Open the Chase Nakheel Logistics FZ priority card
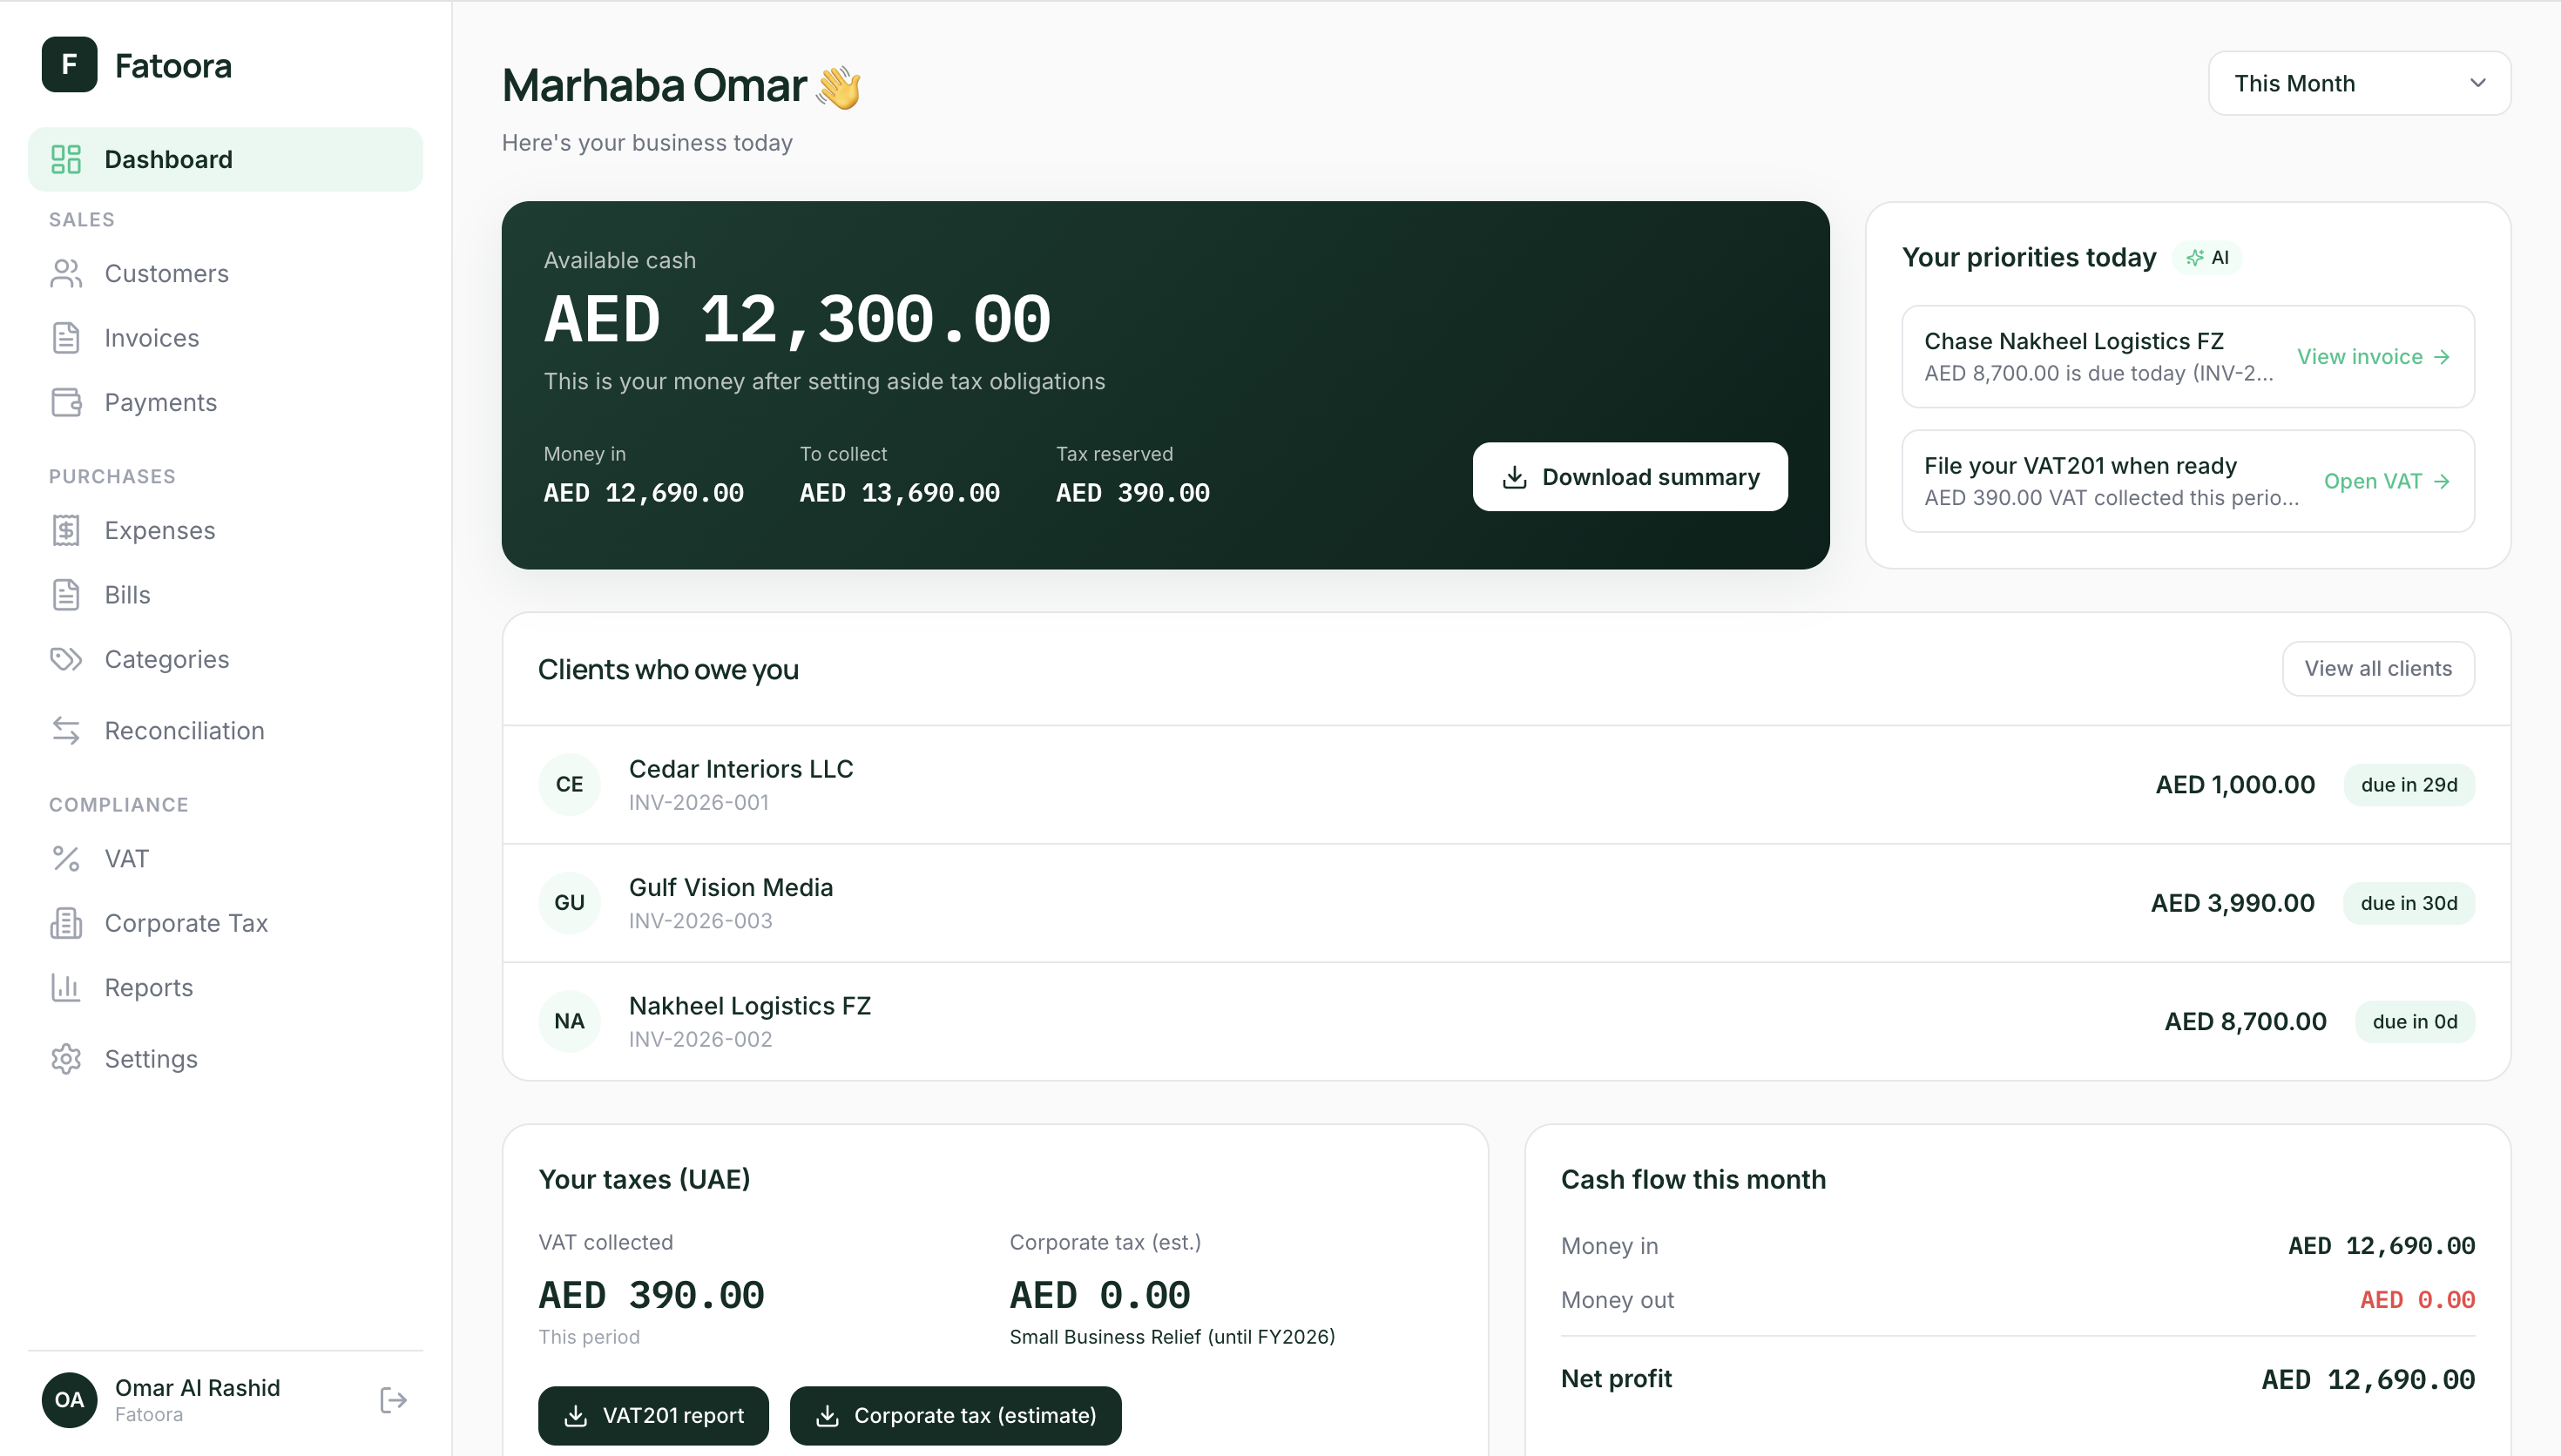The height and width of the screenshot is (1456, 2561). tap(2188, 357)
